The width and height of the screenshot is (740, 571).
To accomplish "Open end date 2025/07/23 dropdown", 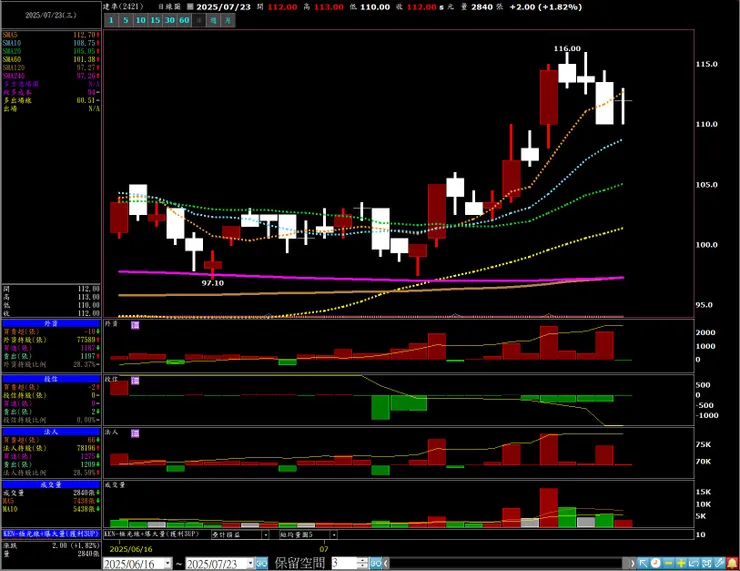I will click(251, 563).
